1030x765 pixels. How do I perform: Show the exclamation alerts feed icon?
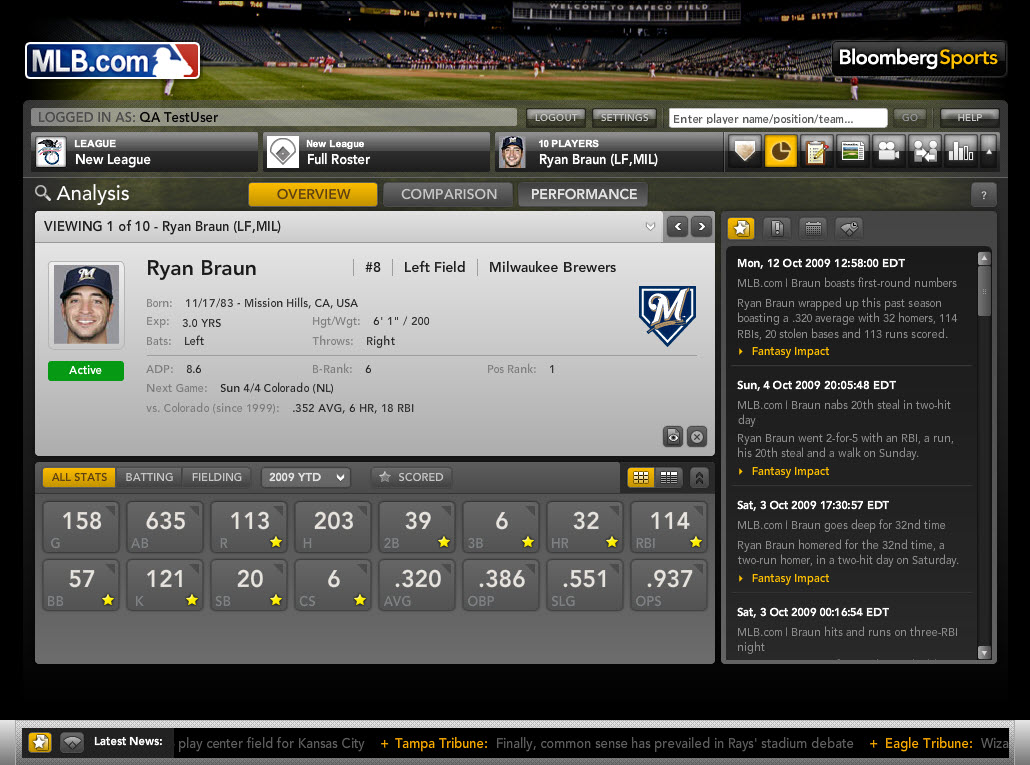(x=777, y=229)
